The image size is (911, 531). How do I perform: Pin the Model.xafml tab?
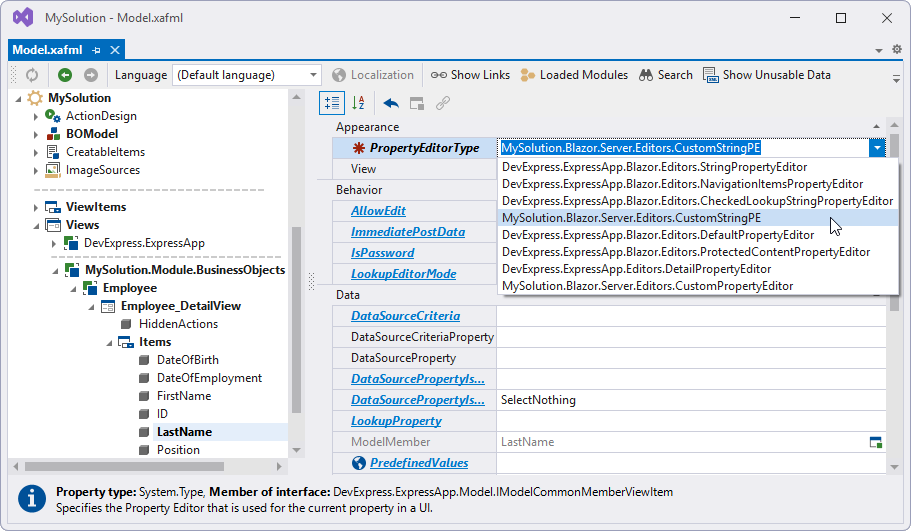(x=96, y=51)
